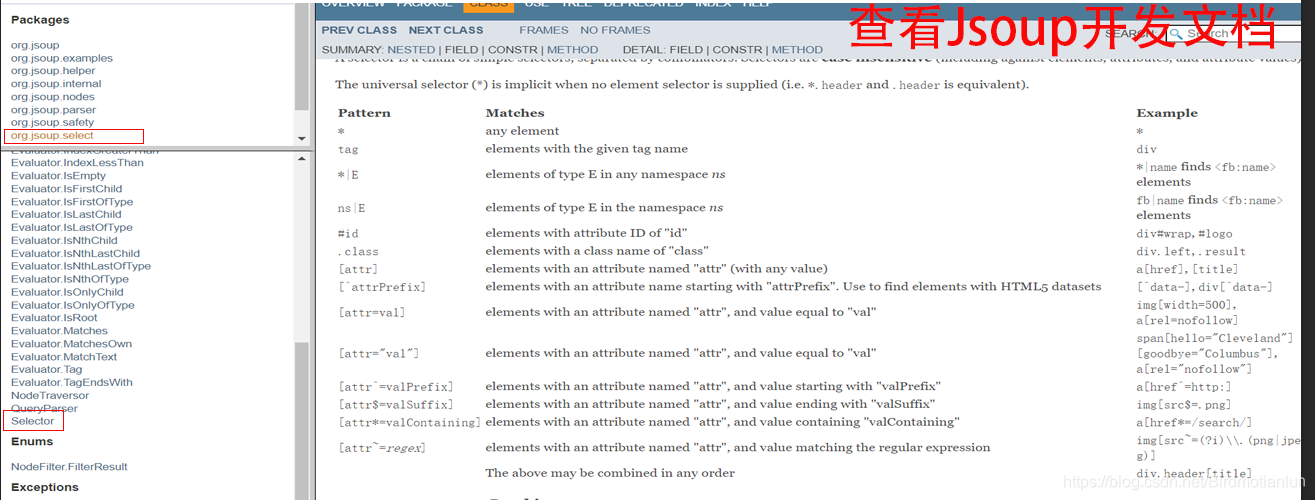This screenshot has width=1315, height=500.
Task: Click the 'Pattern' column header text
Action: pos(364,113)
